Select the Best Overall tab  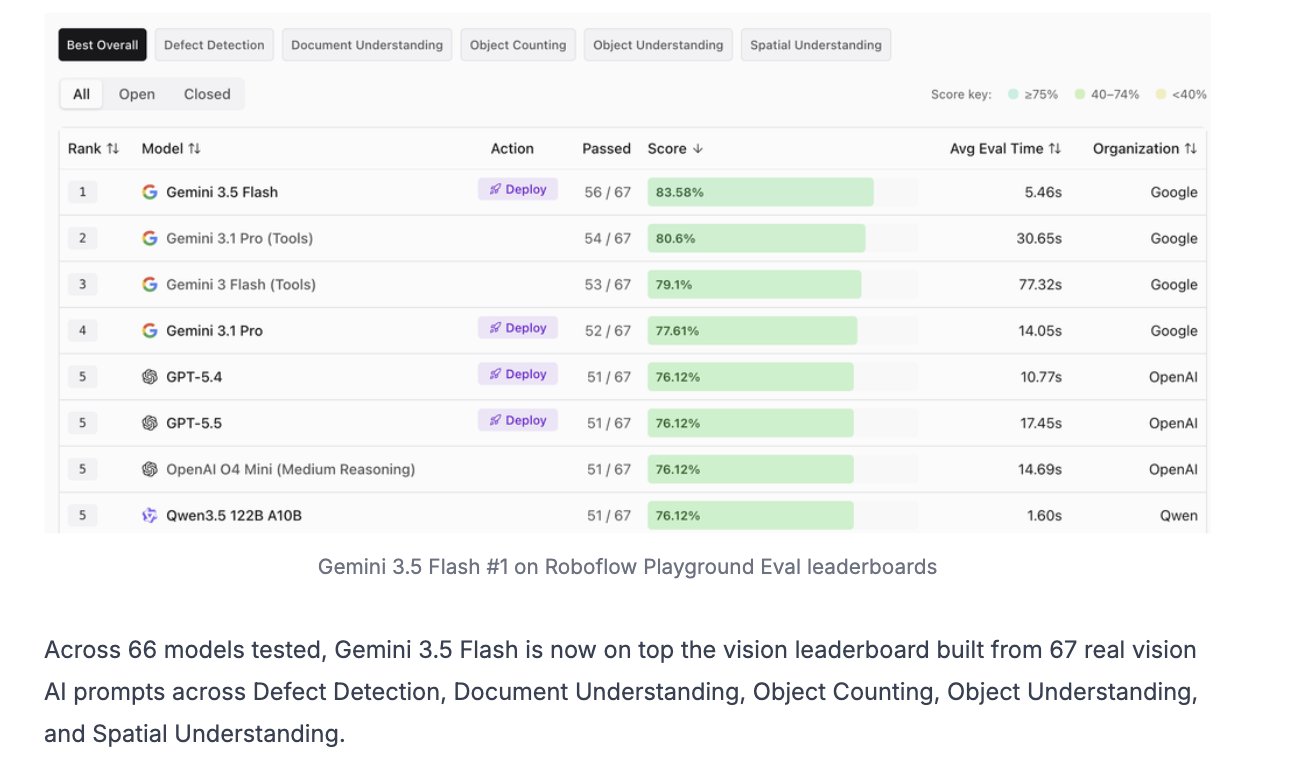click(x=103, y=45)
